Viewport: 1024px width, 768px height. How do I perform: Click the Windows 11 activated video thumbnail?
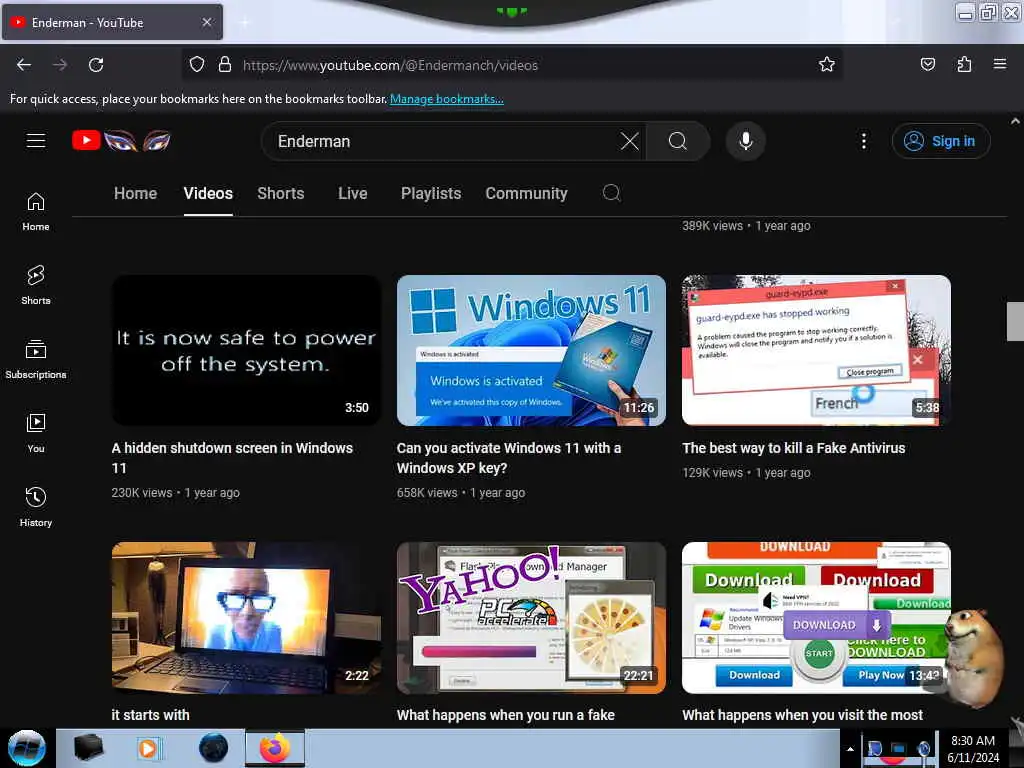pyautogui.click(x=532, y=350)
